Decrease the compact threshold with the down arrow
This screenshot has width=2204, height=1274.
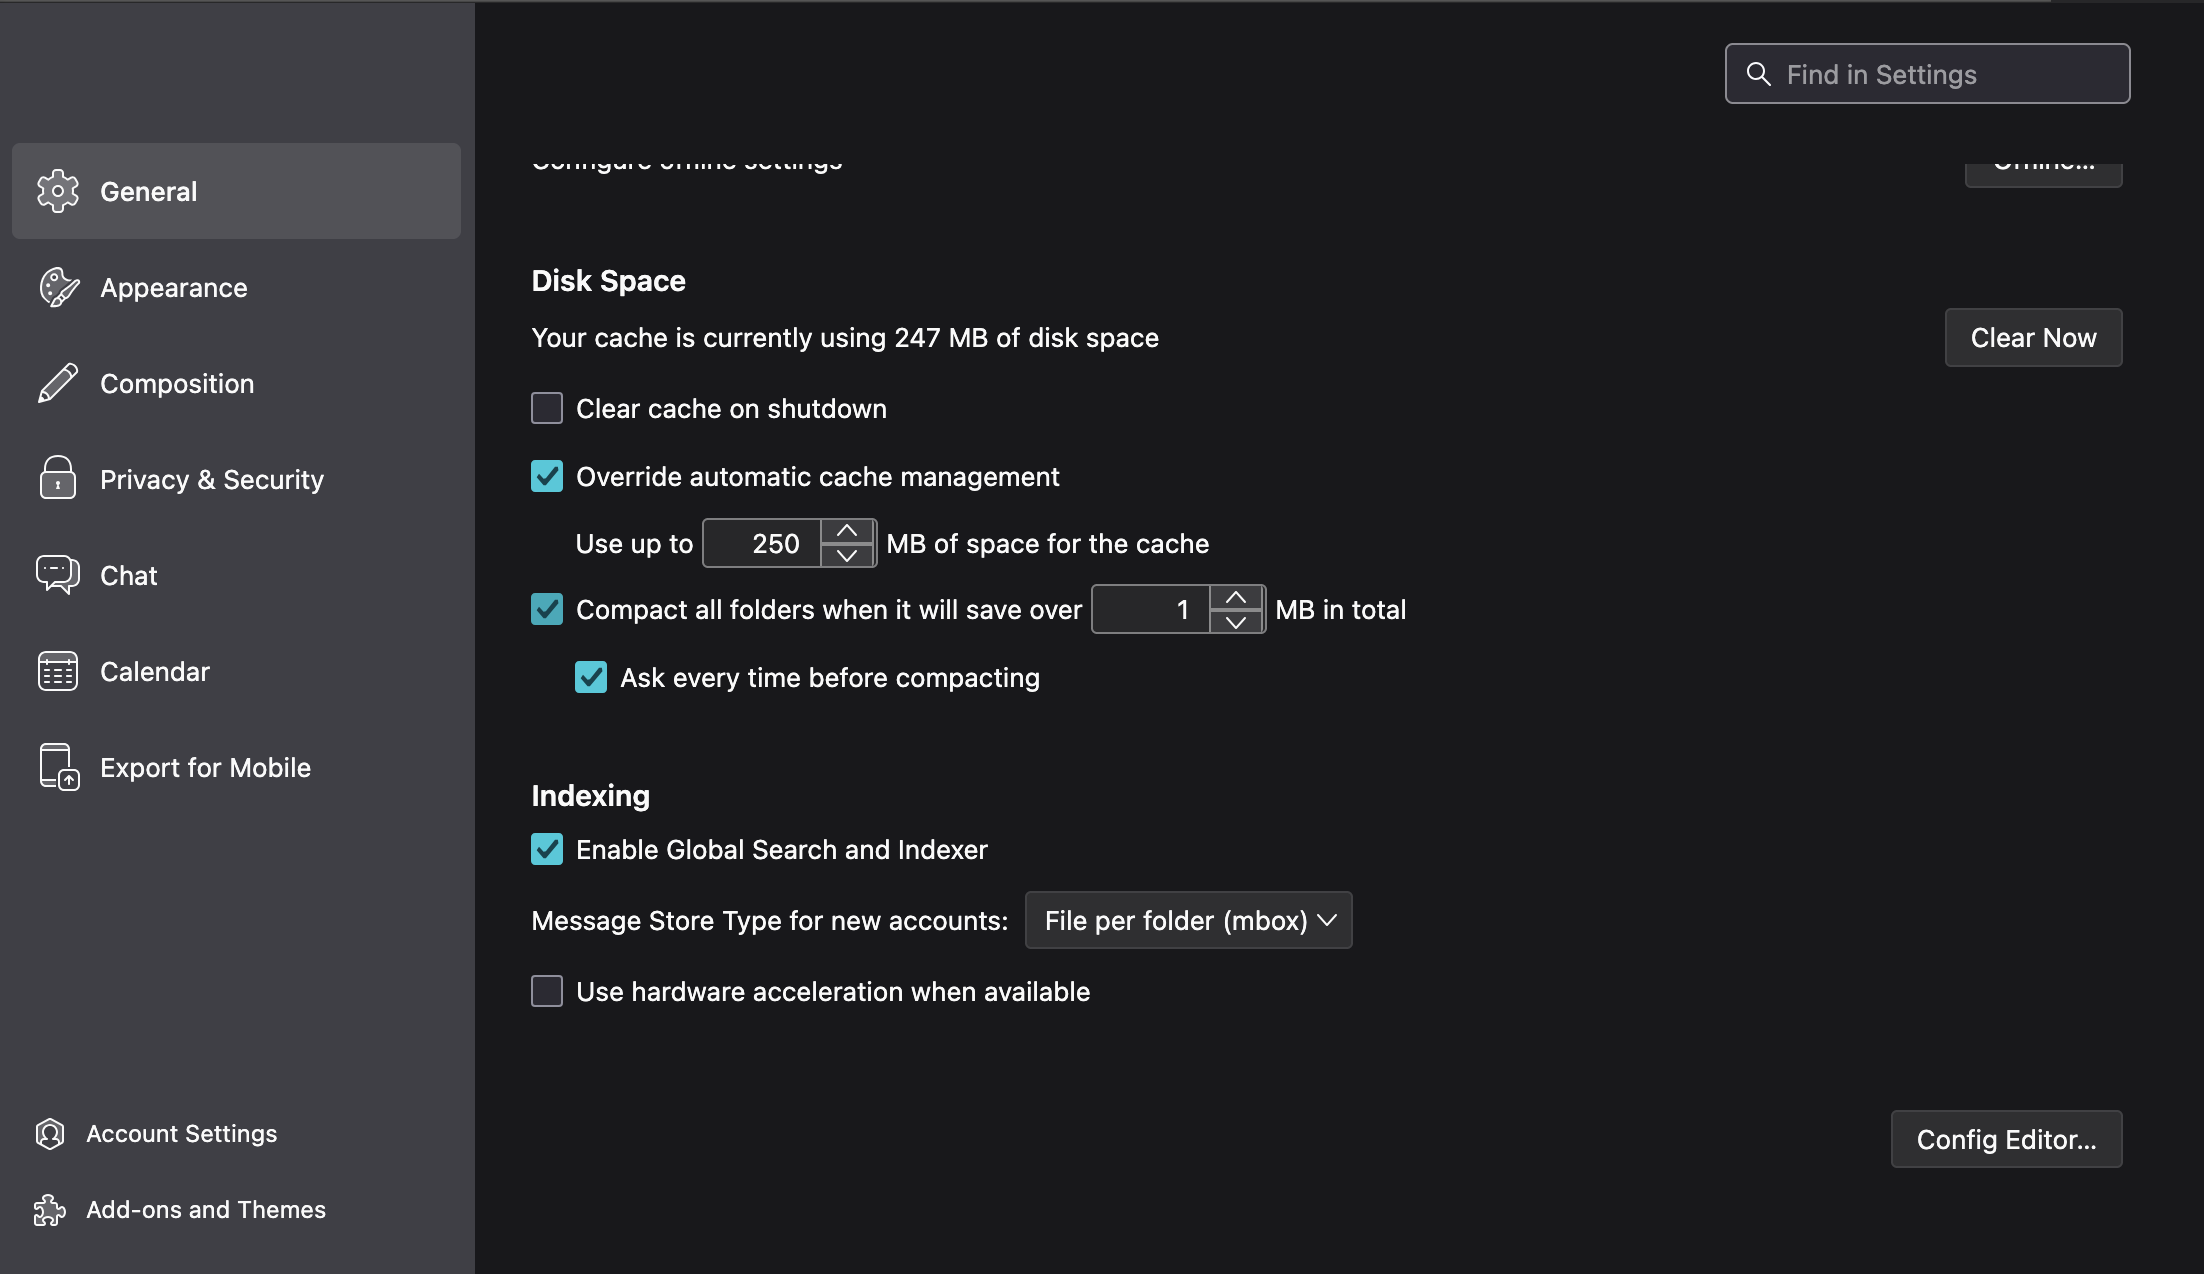click(x=1236, y=622)
